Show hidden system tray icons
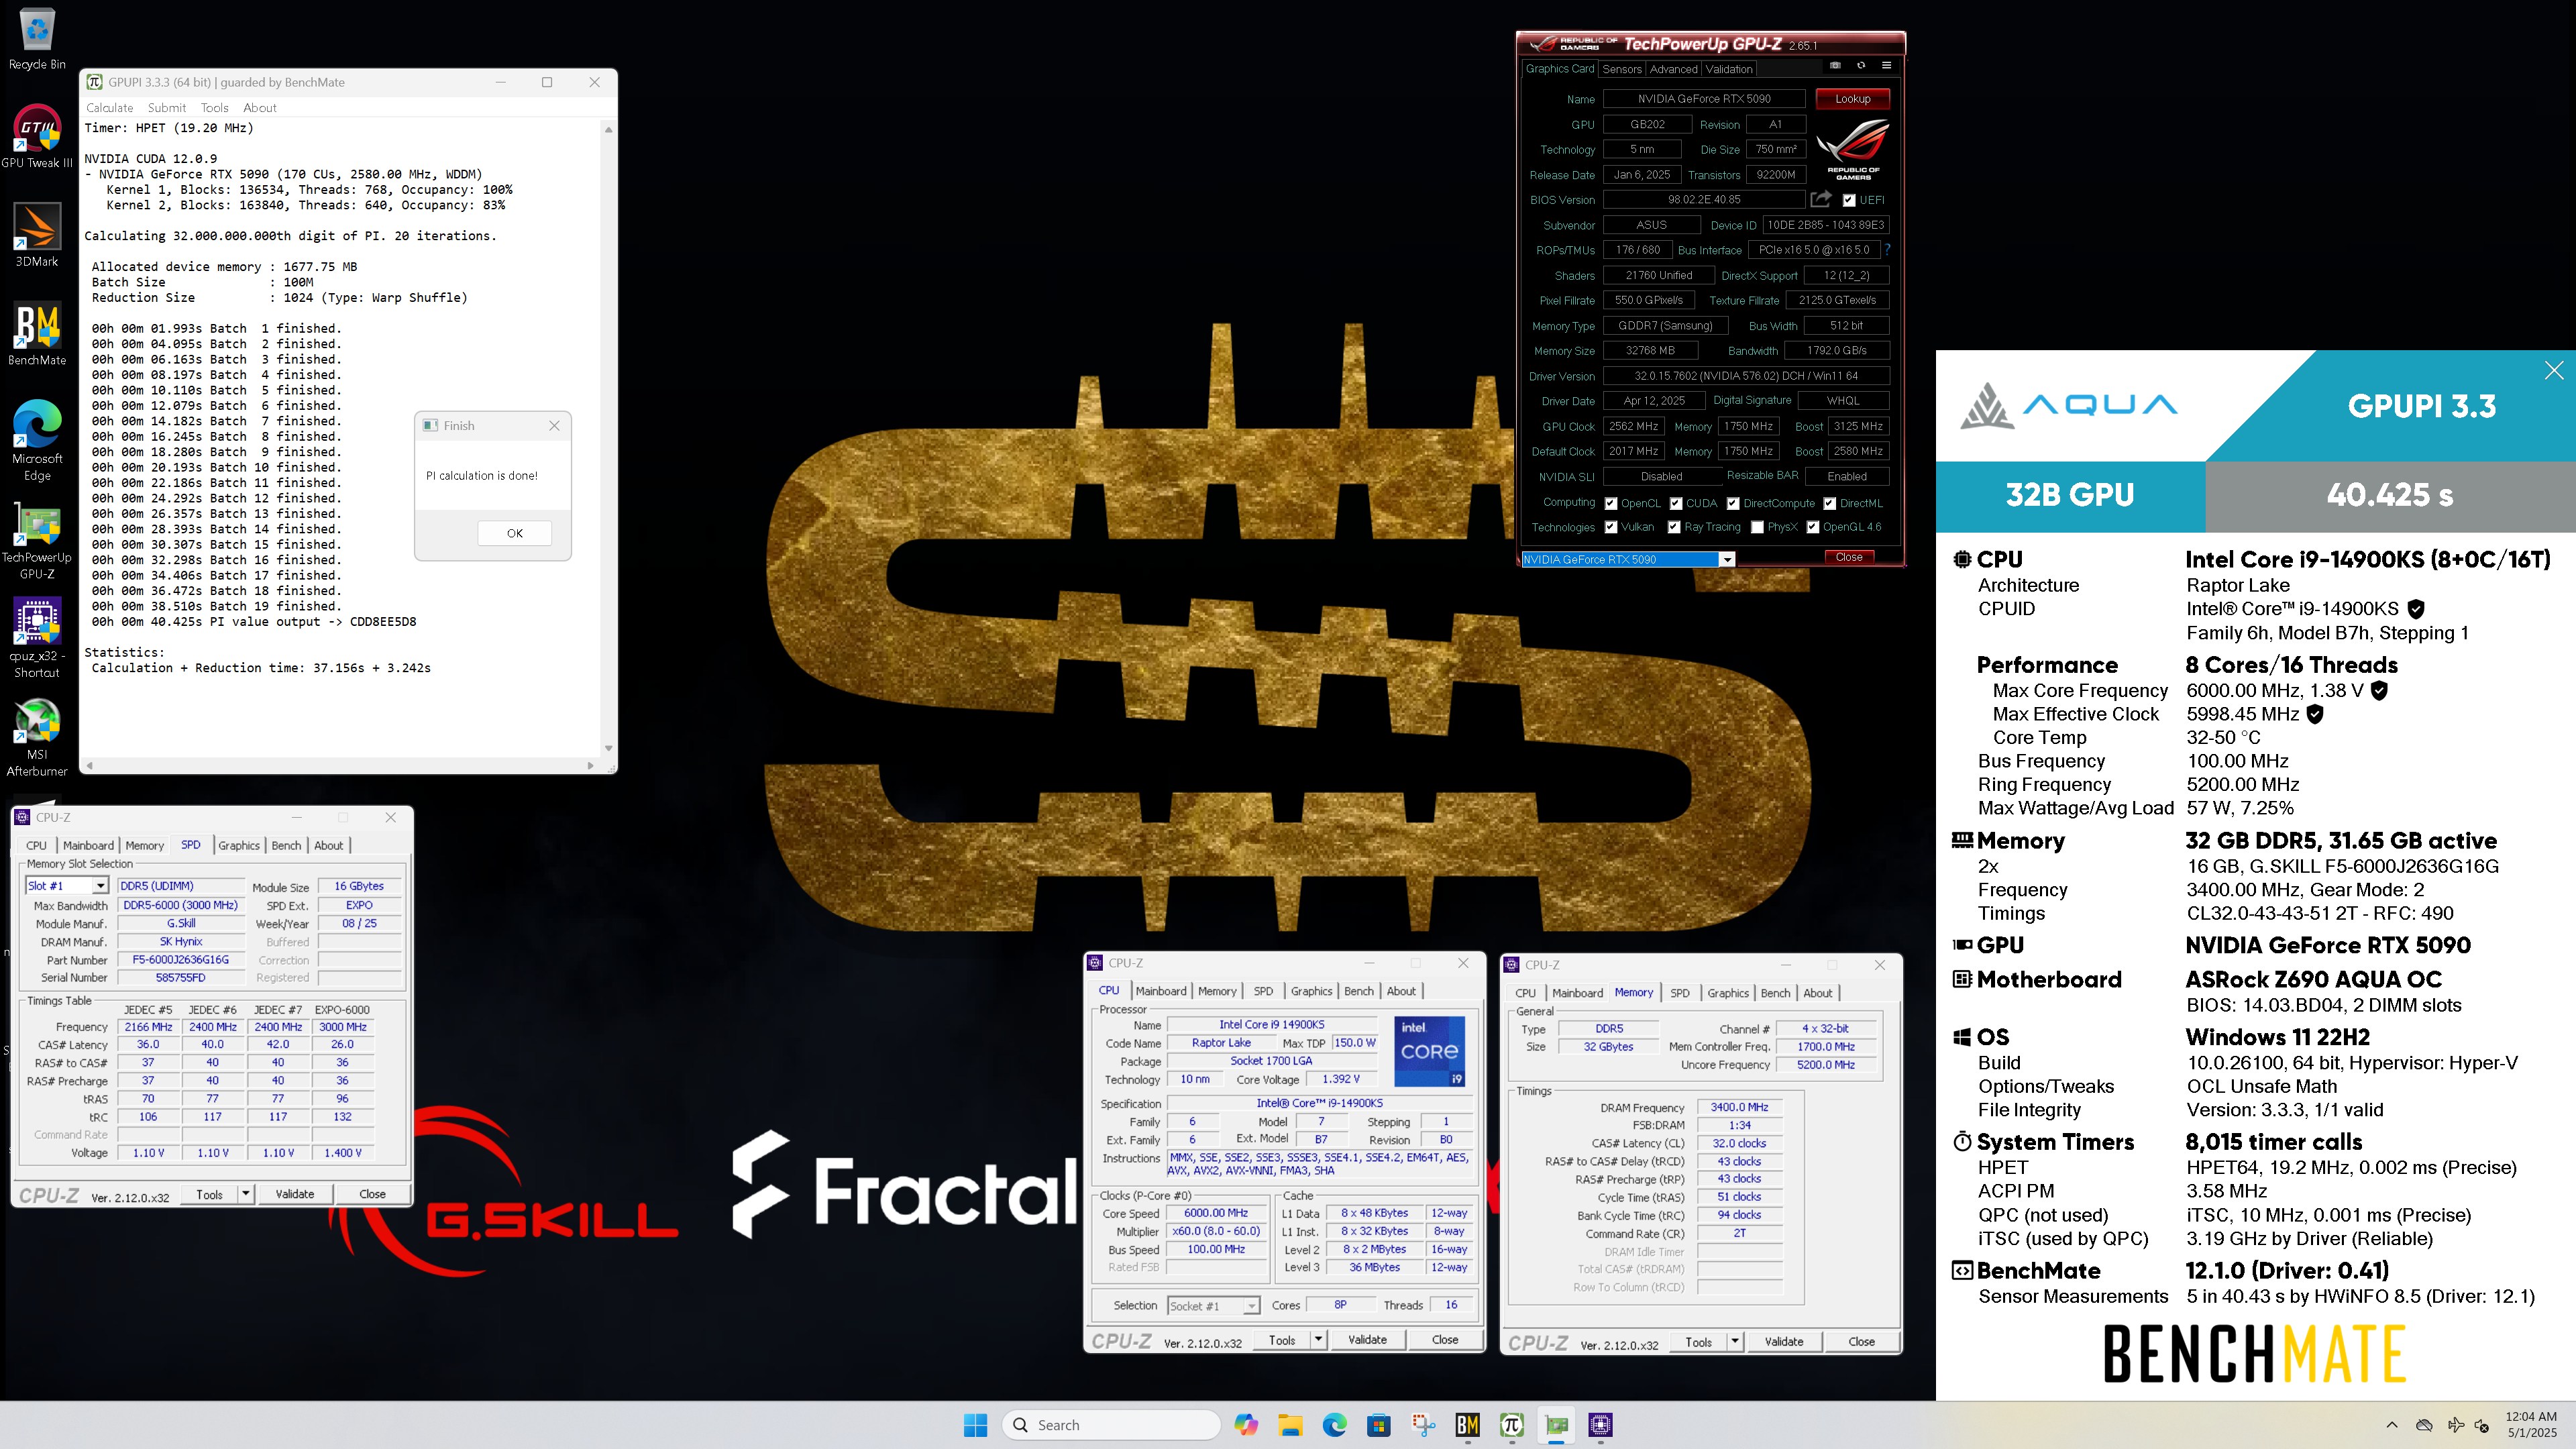Screen dimensions: 2576x1449 point(2392,1425)
